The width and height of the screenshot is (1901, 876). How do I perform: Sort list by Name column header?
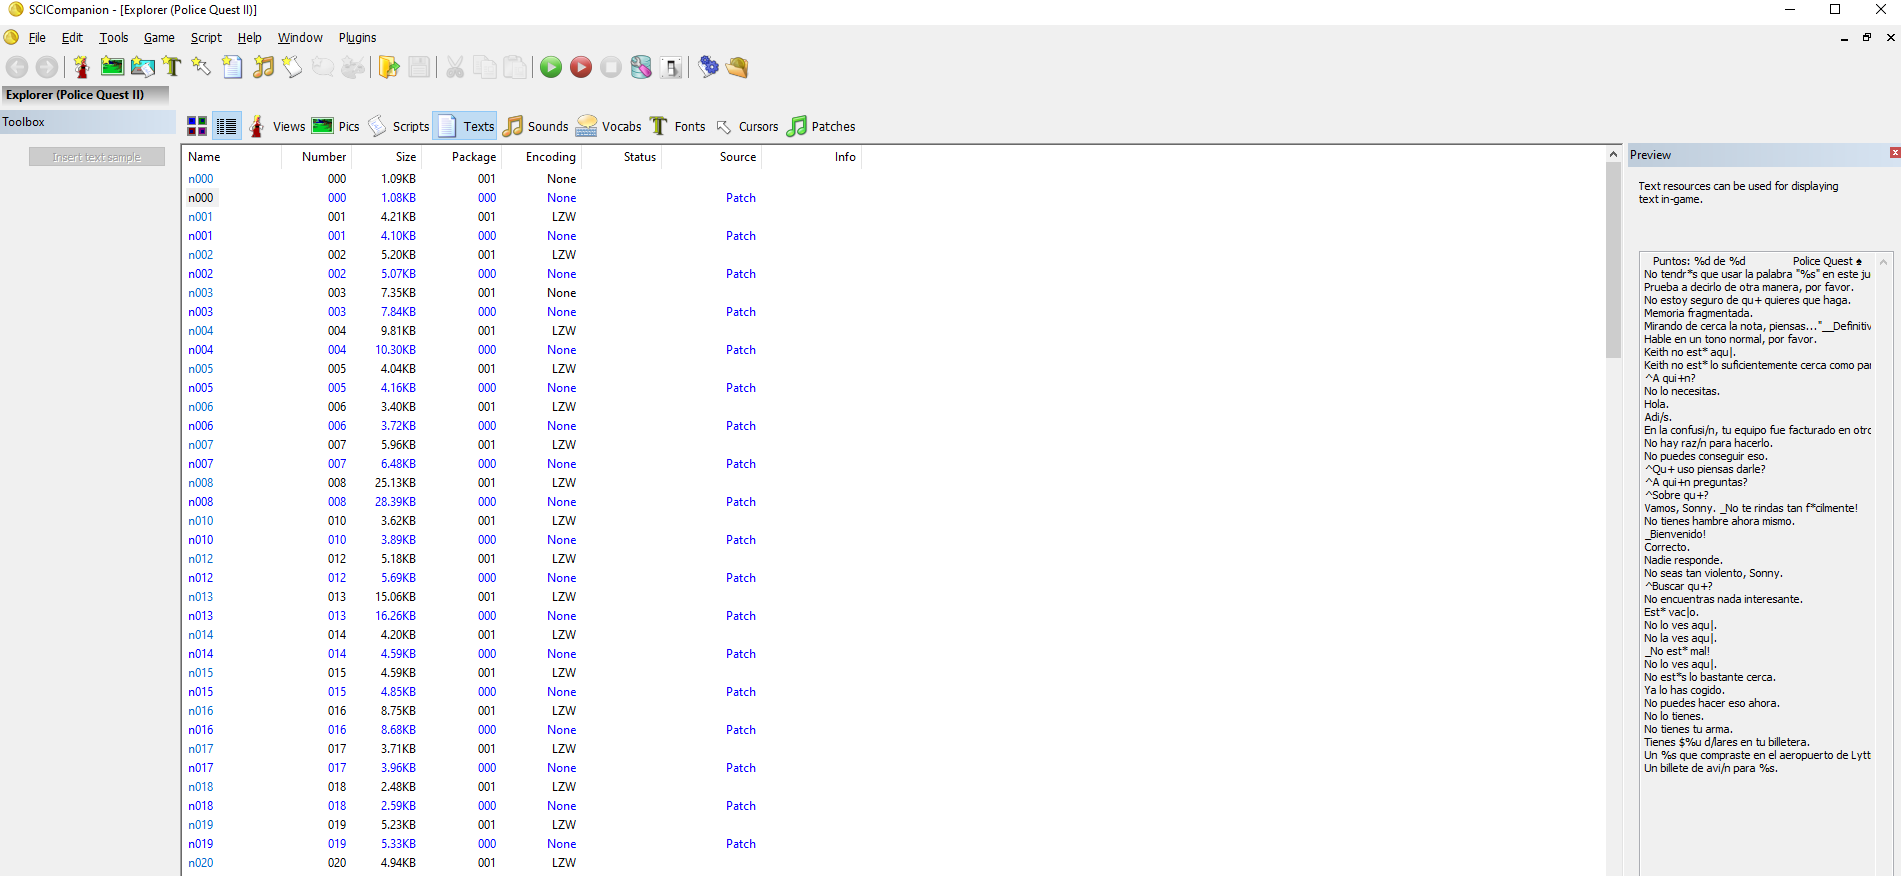(x=231, y=157)
